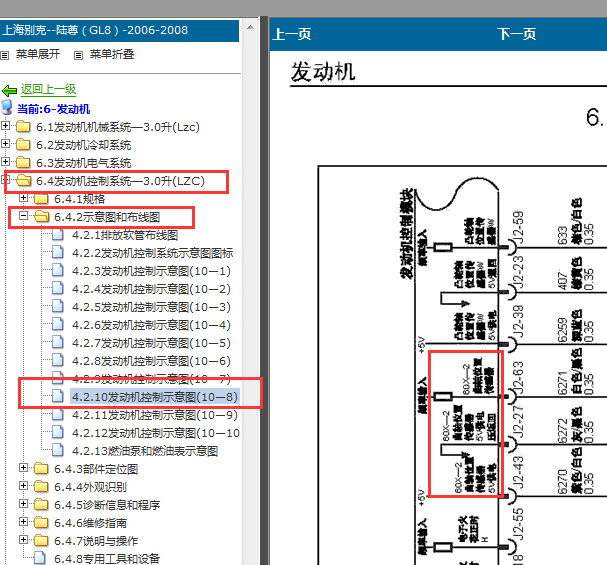
Task: Select 6.4发动机控制系统—3.0升(LZC) folder label
Action: [120, 181]
